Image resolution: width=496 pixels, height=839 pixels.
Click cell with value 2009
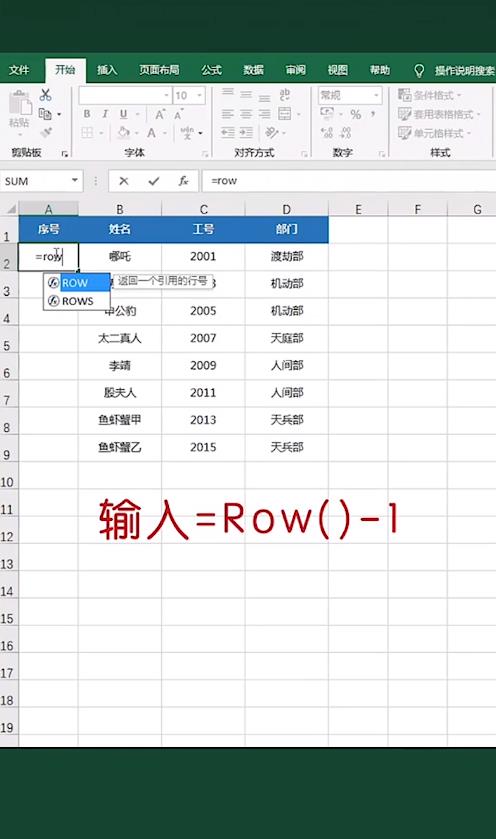pyautogui.click(x=203, y=365)
